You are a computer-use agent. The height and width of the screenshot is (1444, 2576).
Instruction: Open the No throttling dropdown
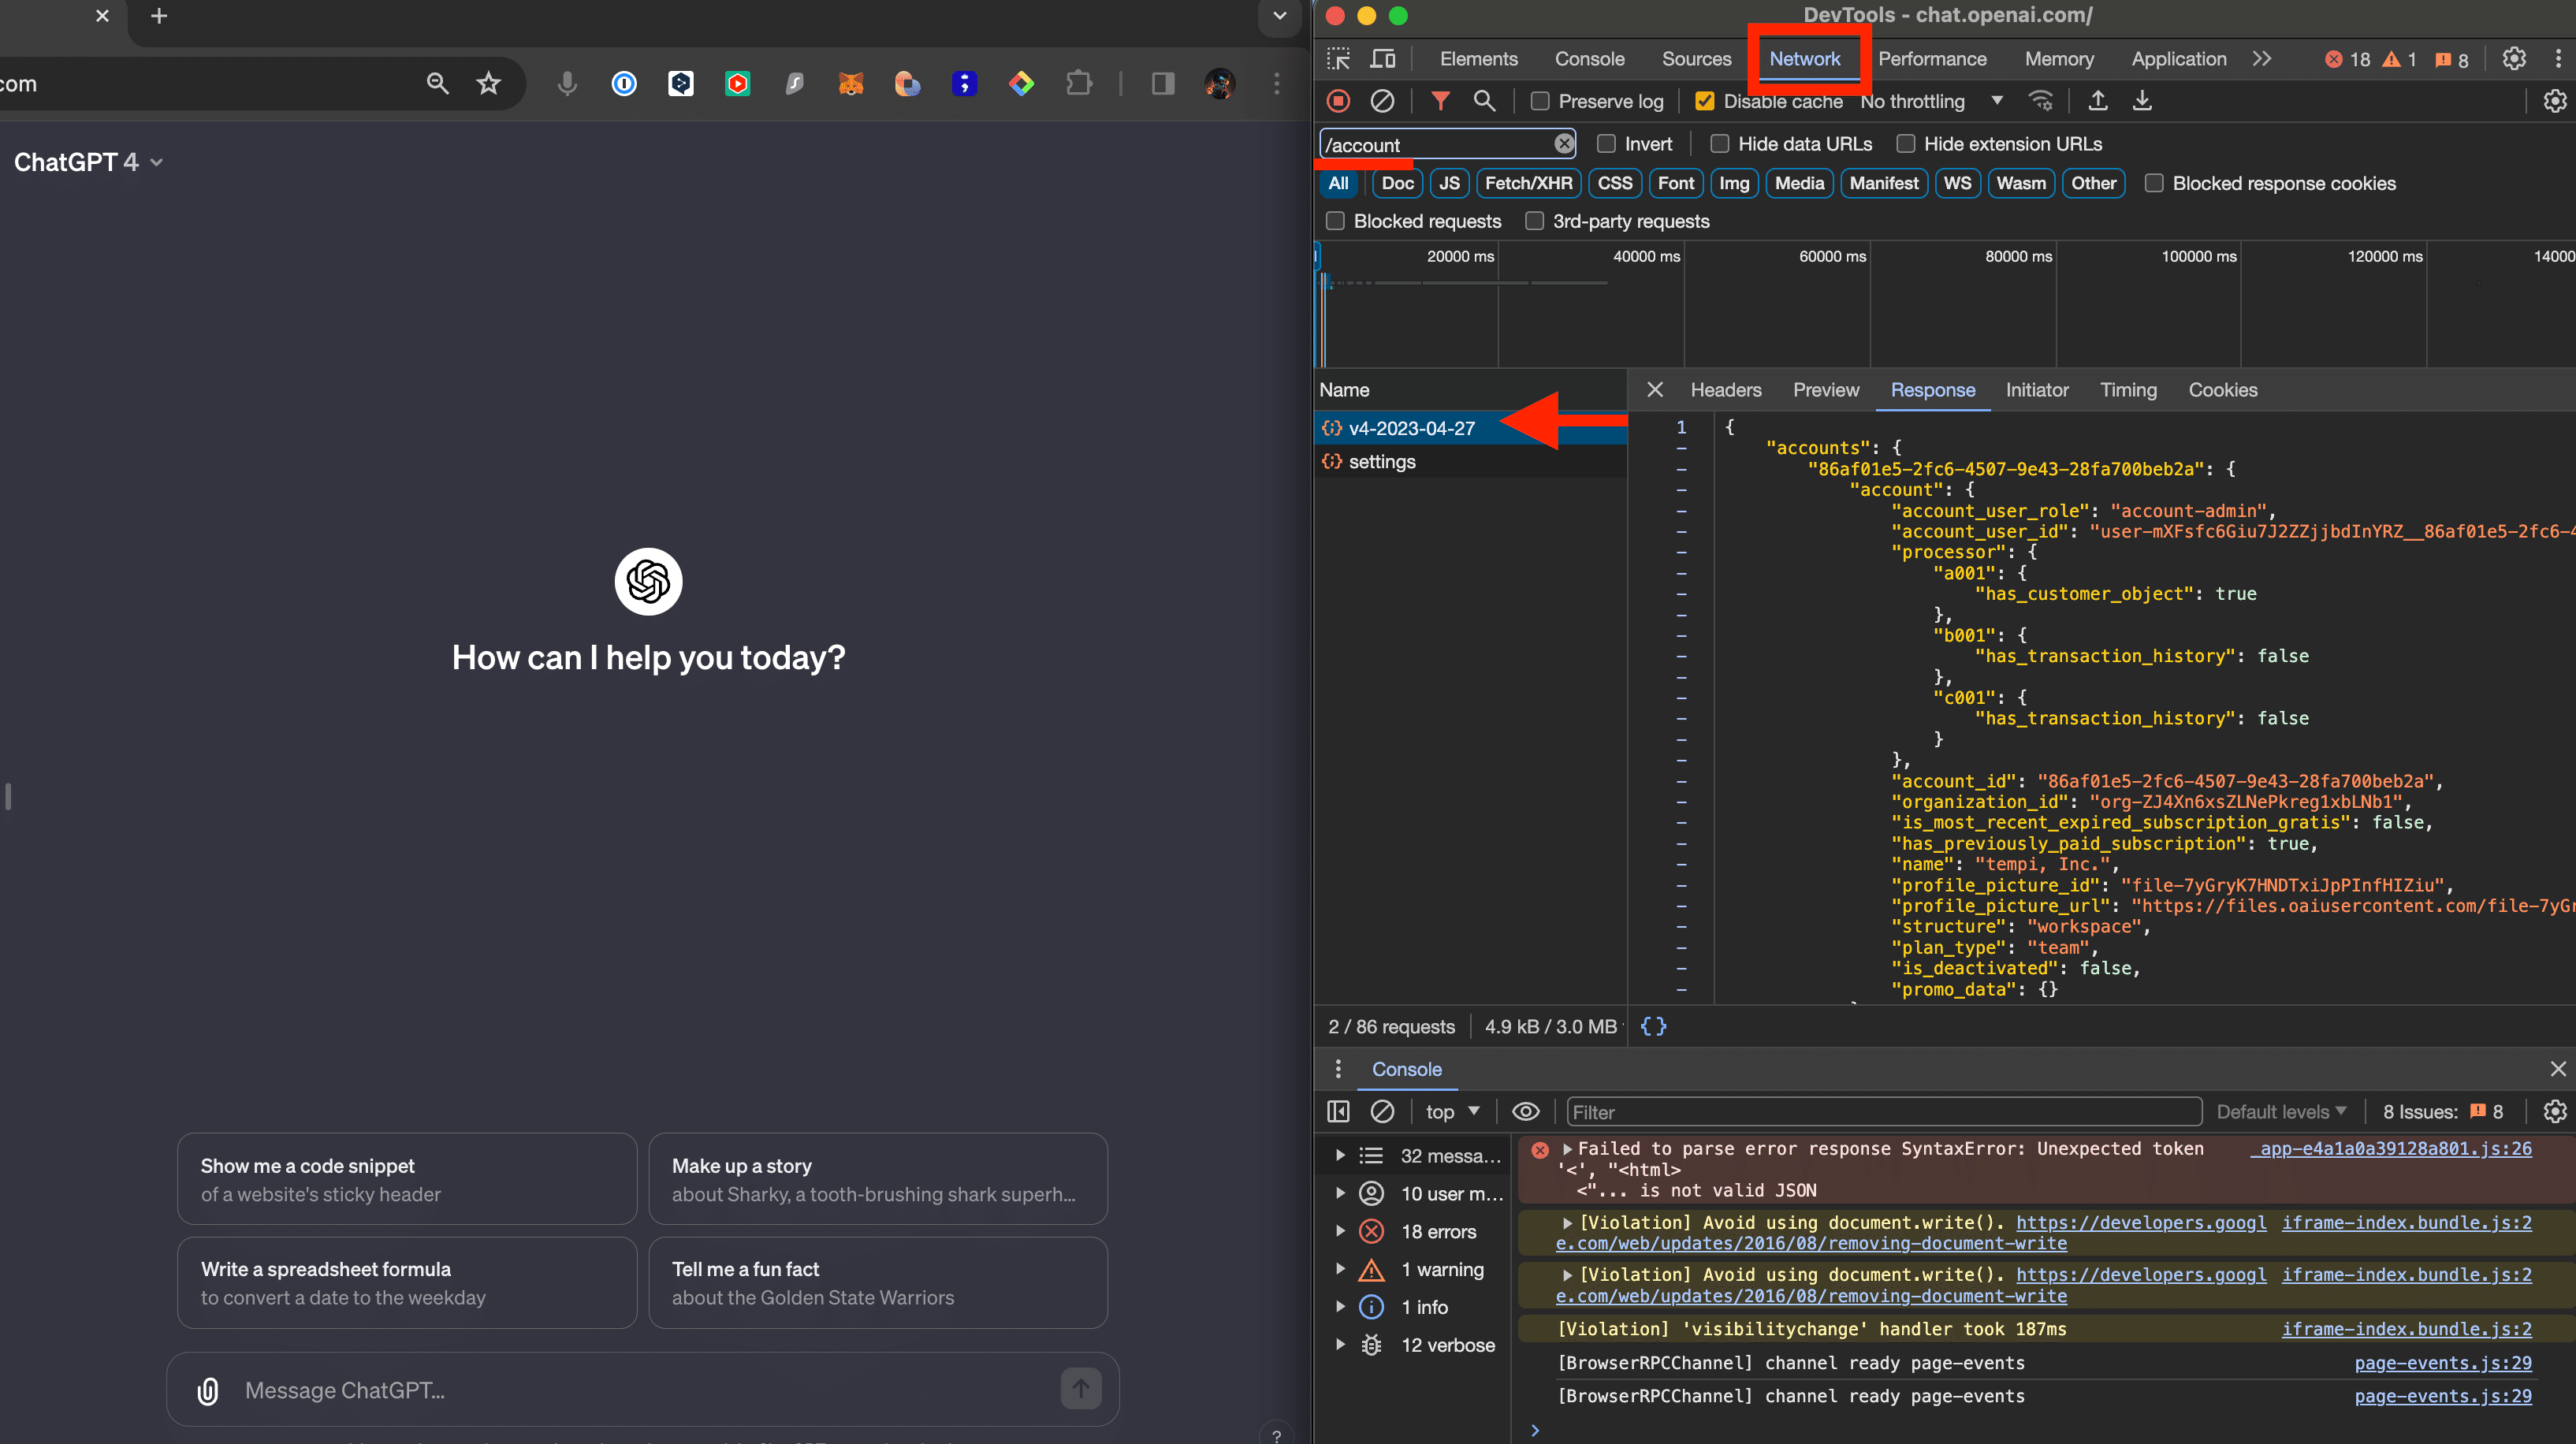click(1930, 101)
